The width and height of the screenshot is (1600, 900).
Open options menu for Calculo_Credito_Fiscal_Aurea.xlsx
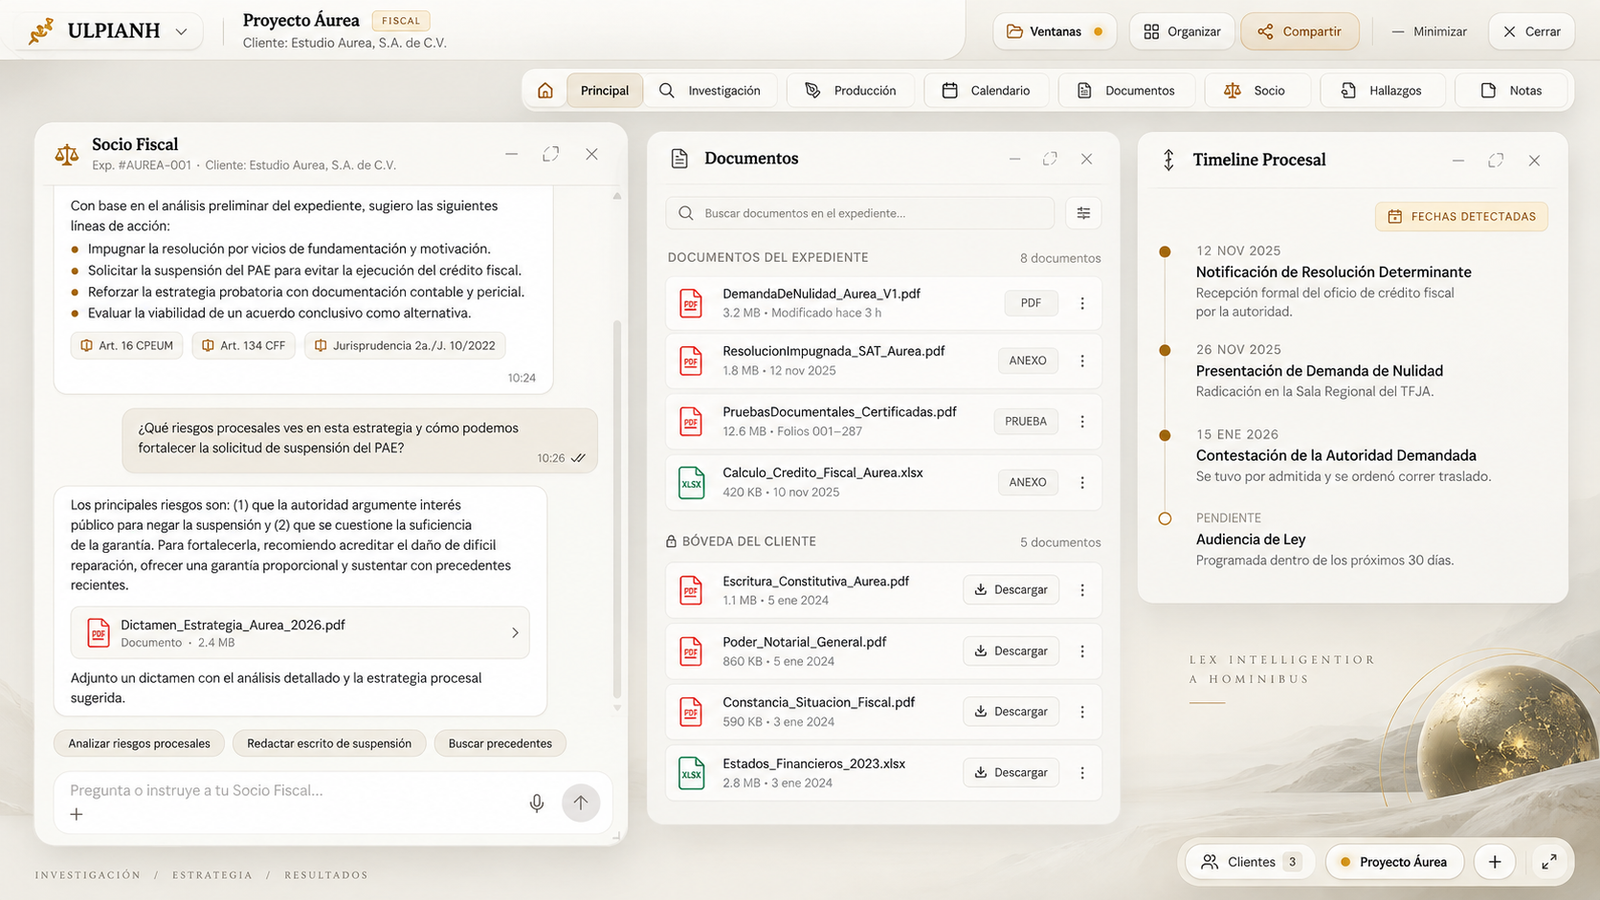[x=1082, y=482]
